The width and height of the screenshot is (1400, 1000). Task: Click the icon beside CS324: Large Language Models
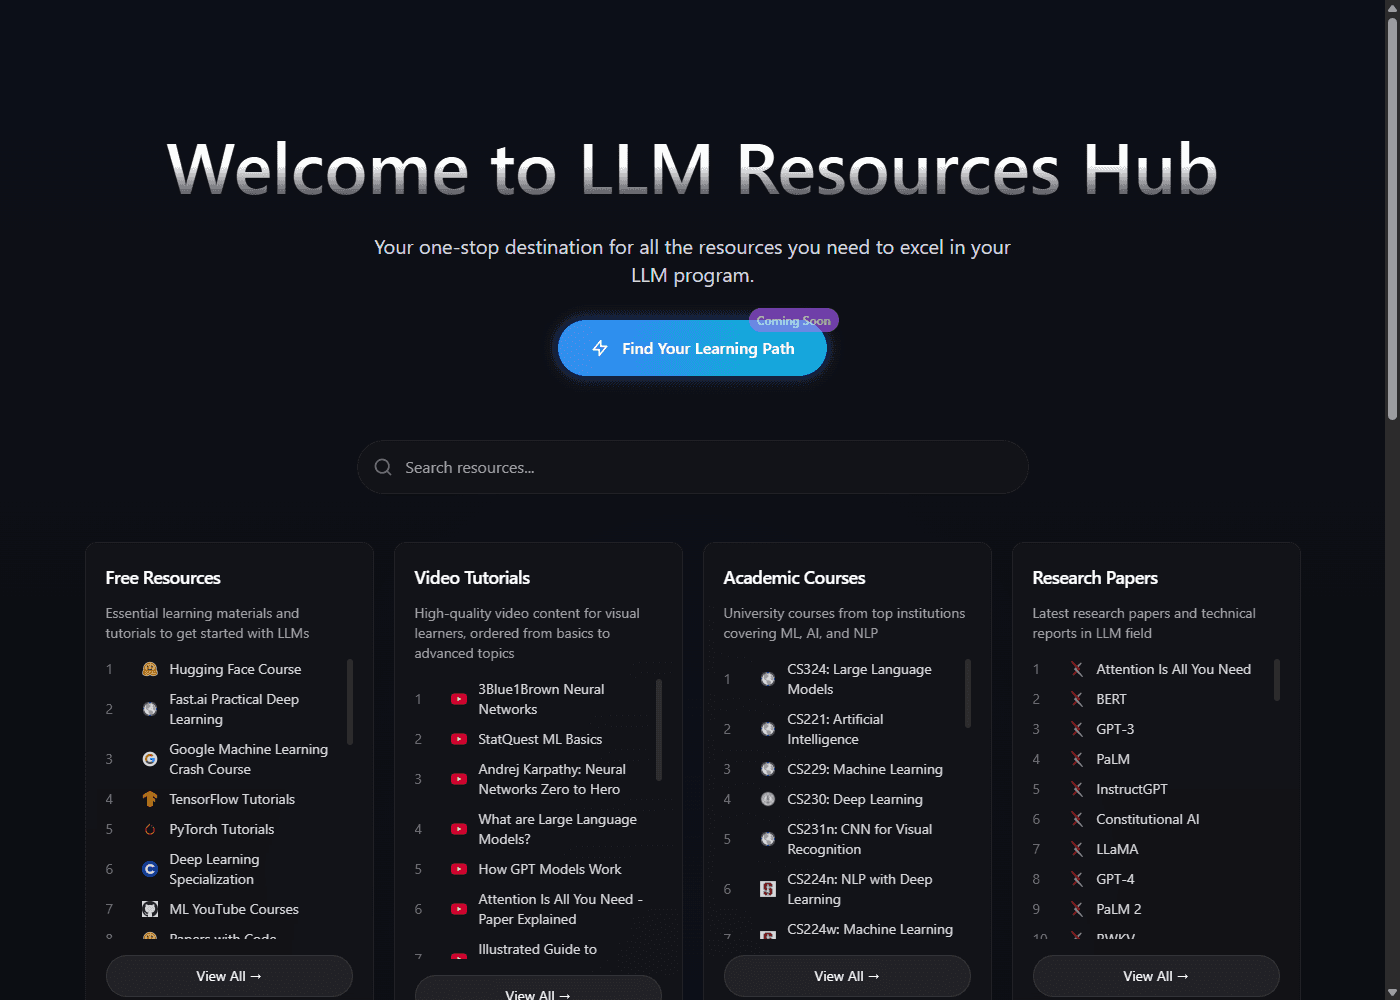(x=768, y=679)
